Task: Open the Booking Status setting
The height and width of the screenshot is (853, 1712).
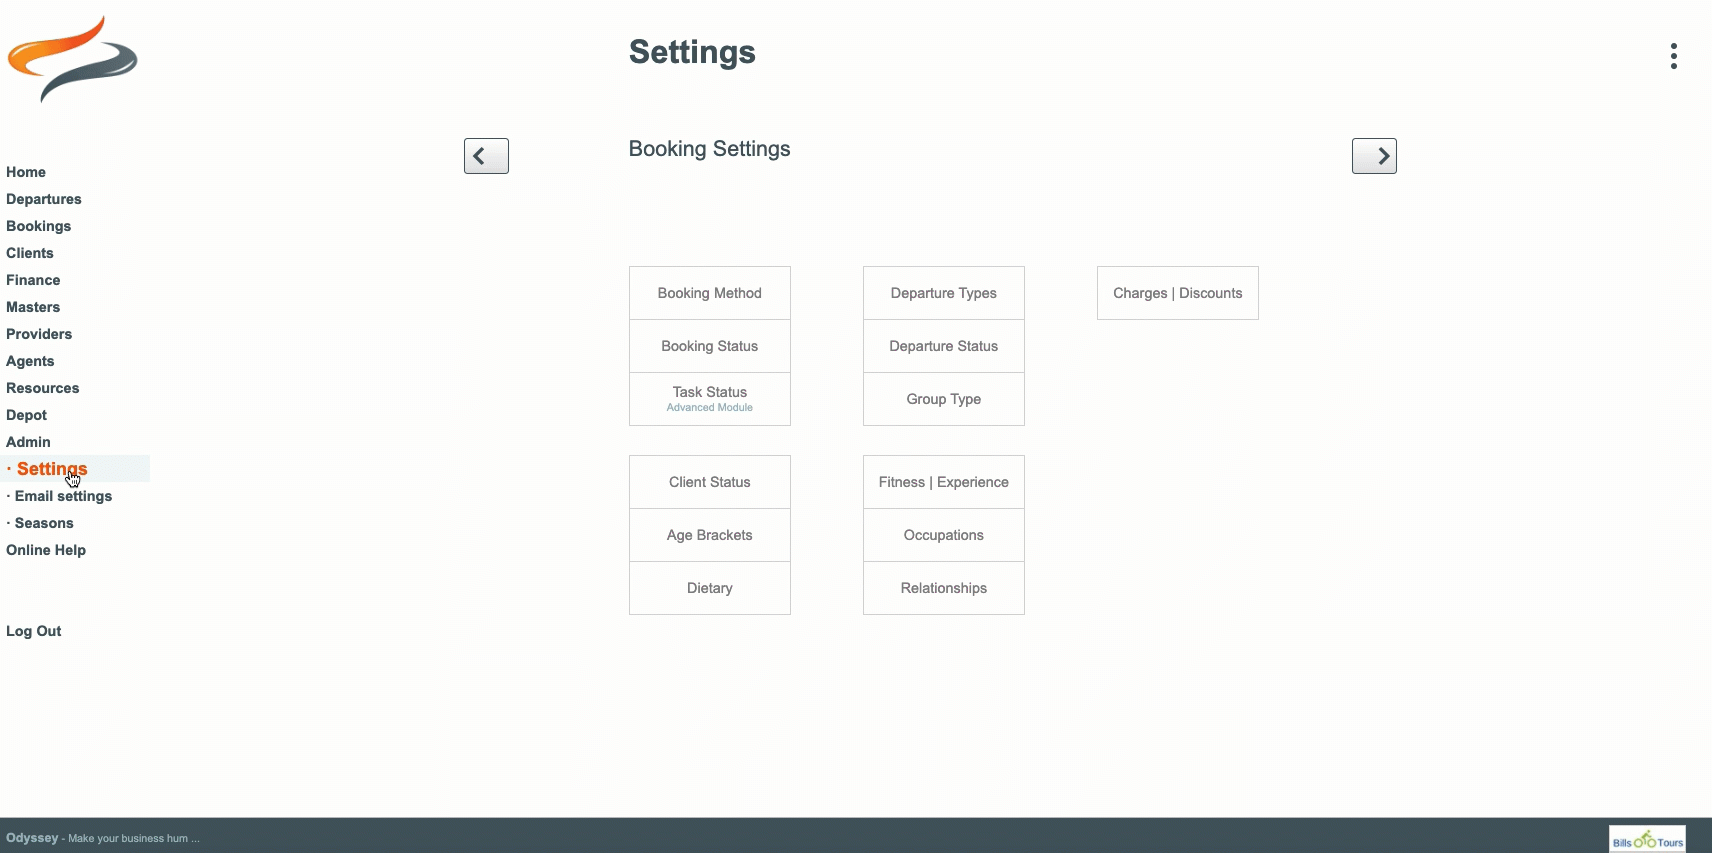Action: [x=710, y=346]
